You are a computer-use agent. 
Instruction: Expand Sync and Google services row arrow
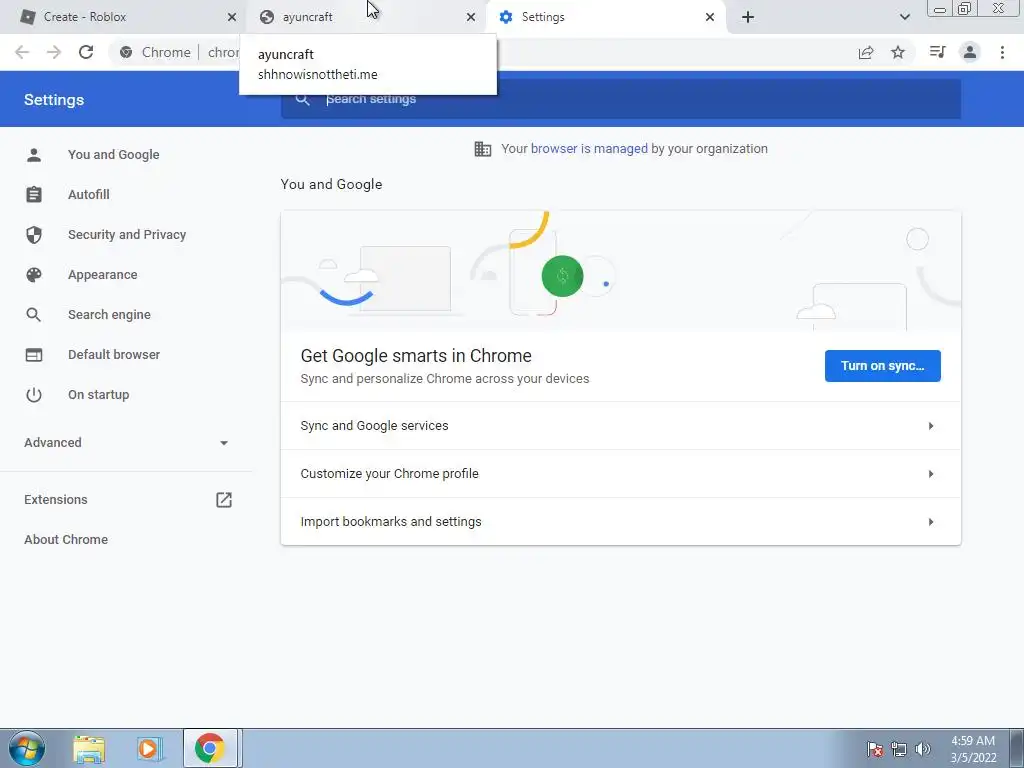coord(931,426)
